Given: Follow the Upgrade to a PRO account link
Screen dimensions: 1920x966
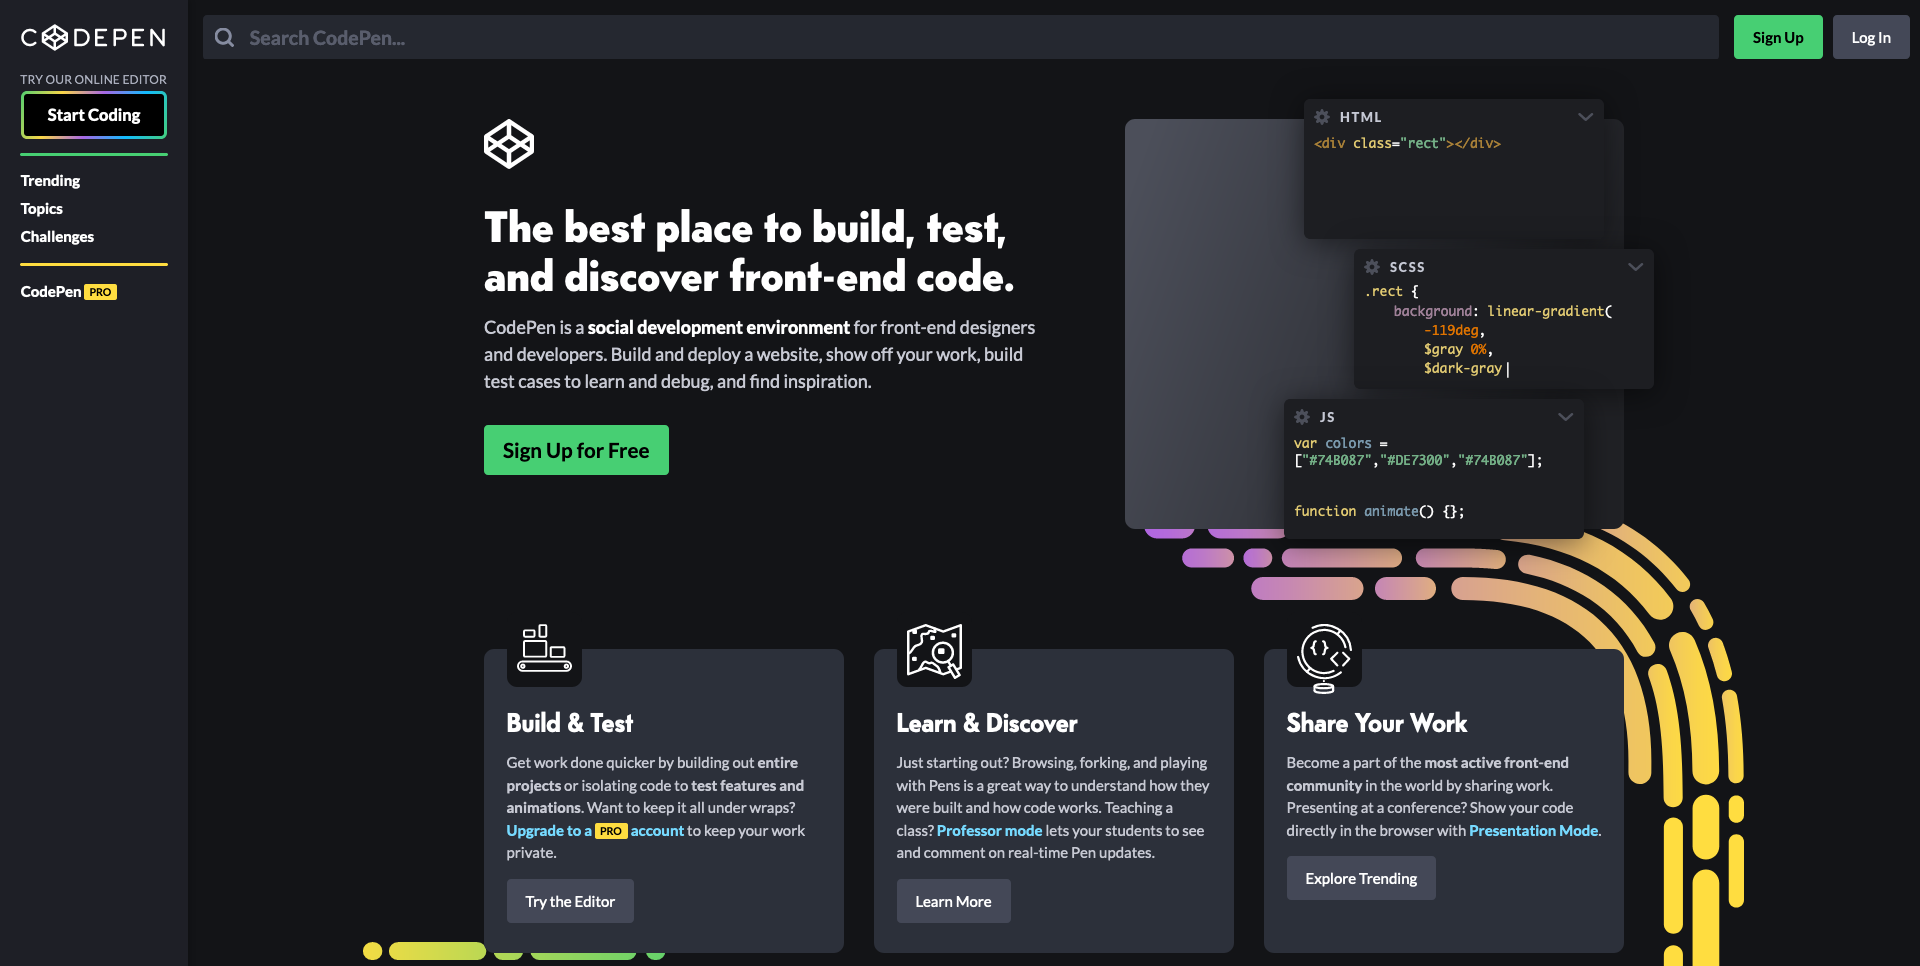Looking at the screenshot, I should (595, 830).
